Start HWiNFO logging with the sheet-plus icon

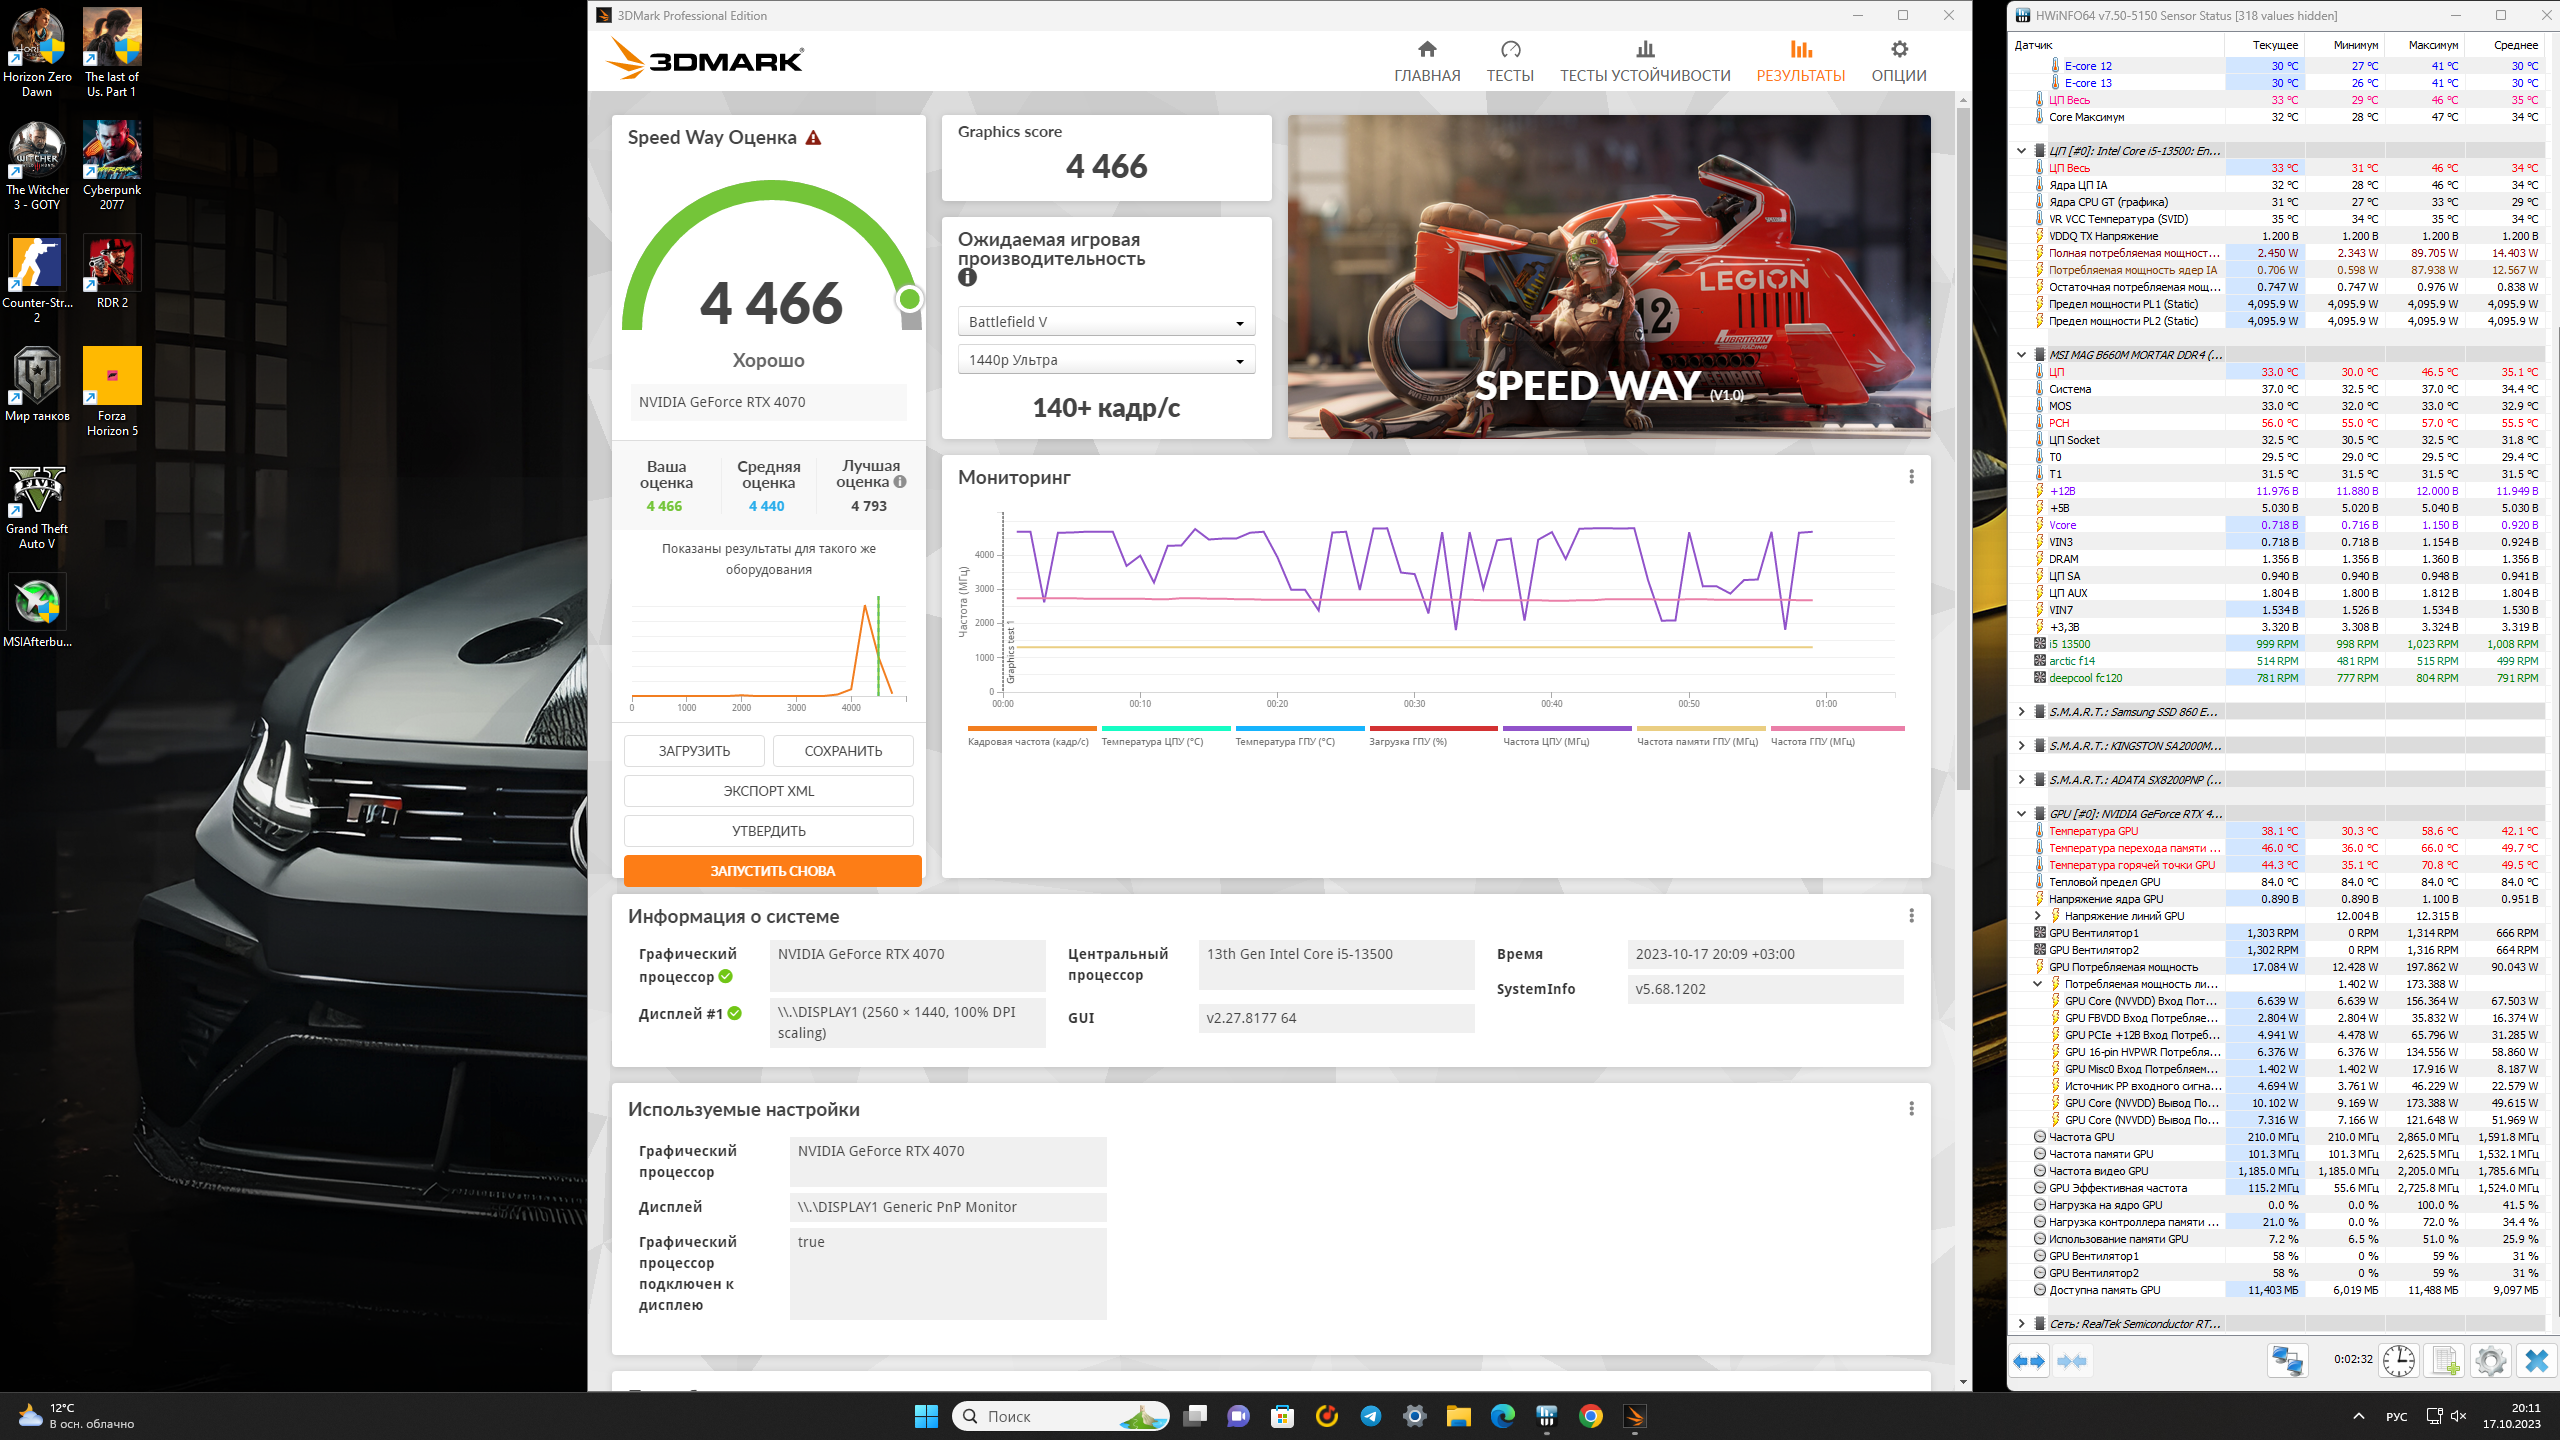pos(2445,1361)
